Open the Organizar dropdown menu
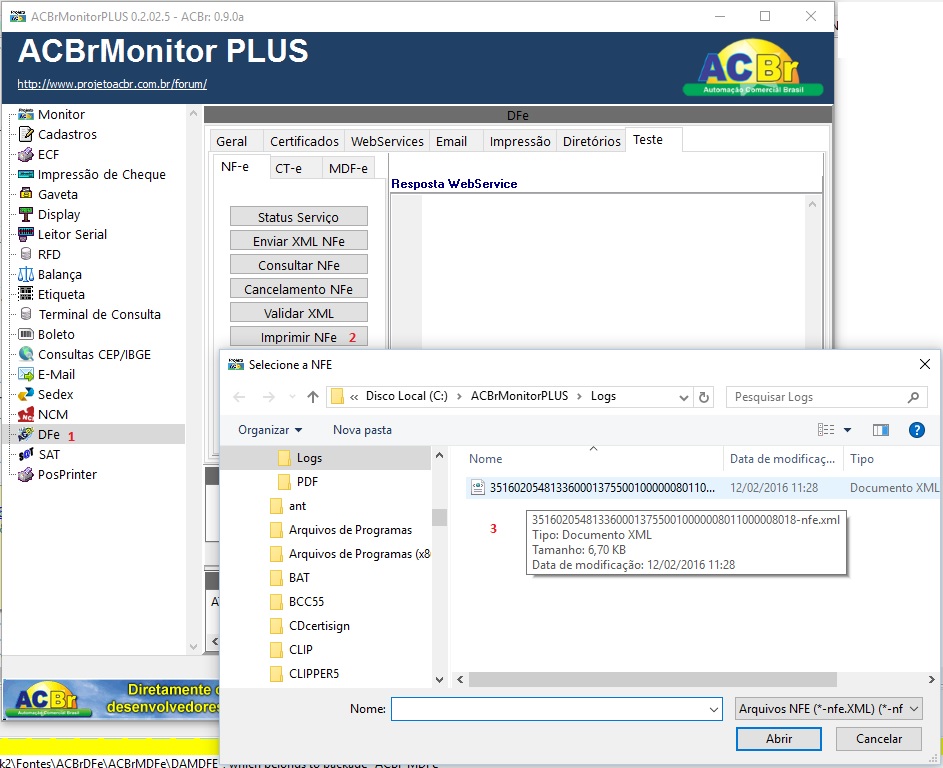This screenshot has height=768, width=943. (x=270, y=429)
